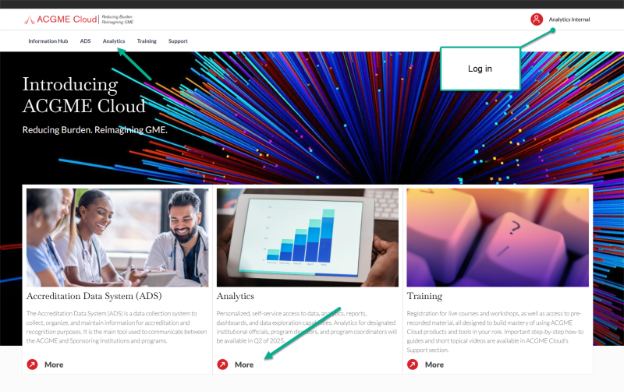The image size is (624, 392).
Task: Open the Analytics Internal account label
Action: [x=569, y=20]
